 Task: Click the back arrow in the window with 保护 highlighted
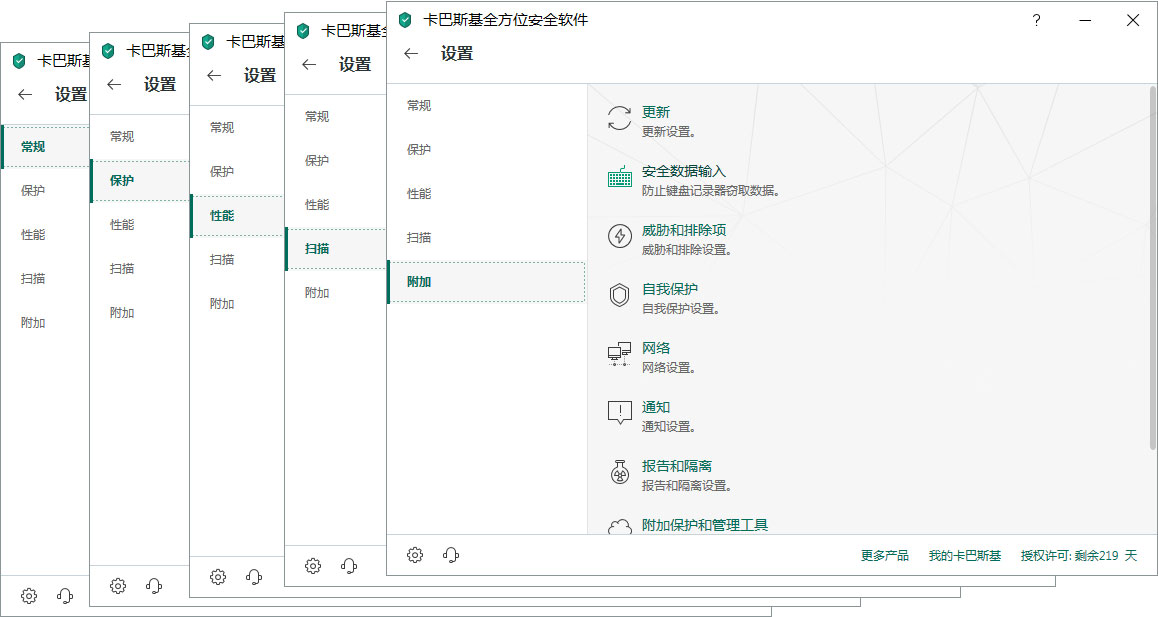pos(114,84)
